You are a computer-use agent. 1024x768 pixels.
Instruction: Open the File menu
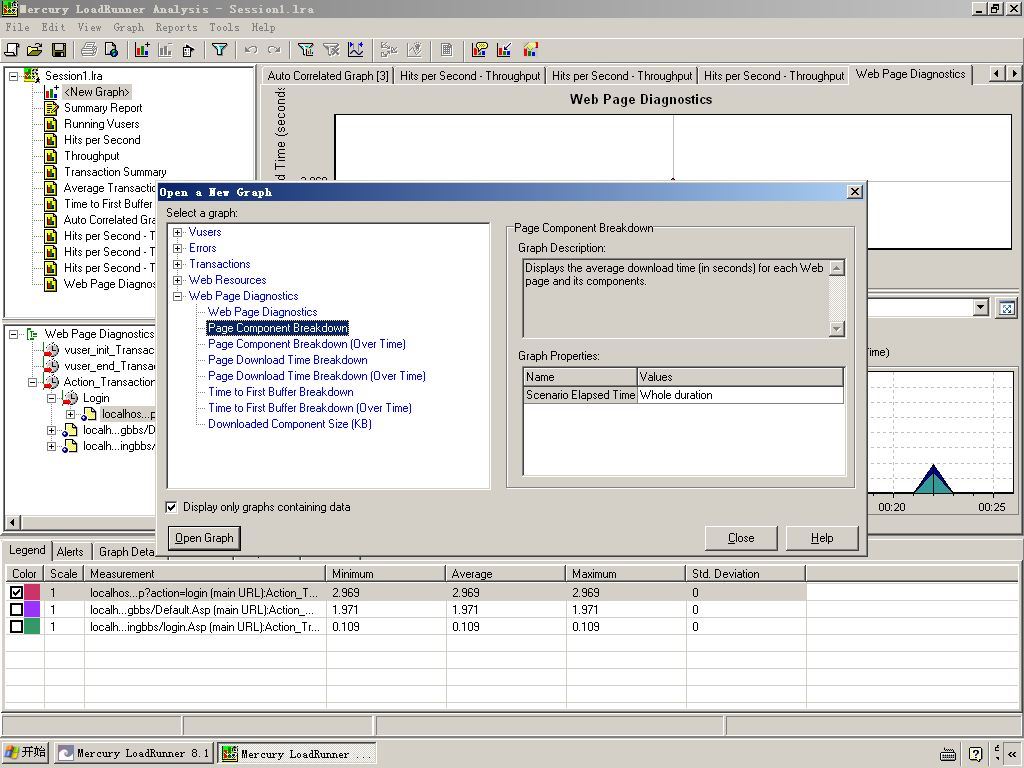[x=17, y=27]
